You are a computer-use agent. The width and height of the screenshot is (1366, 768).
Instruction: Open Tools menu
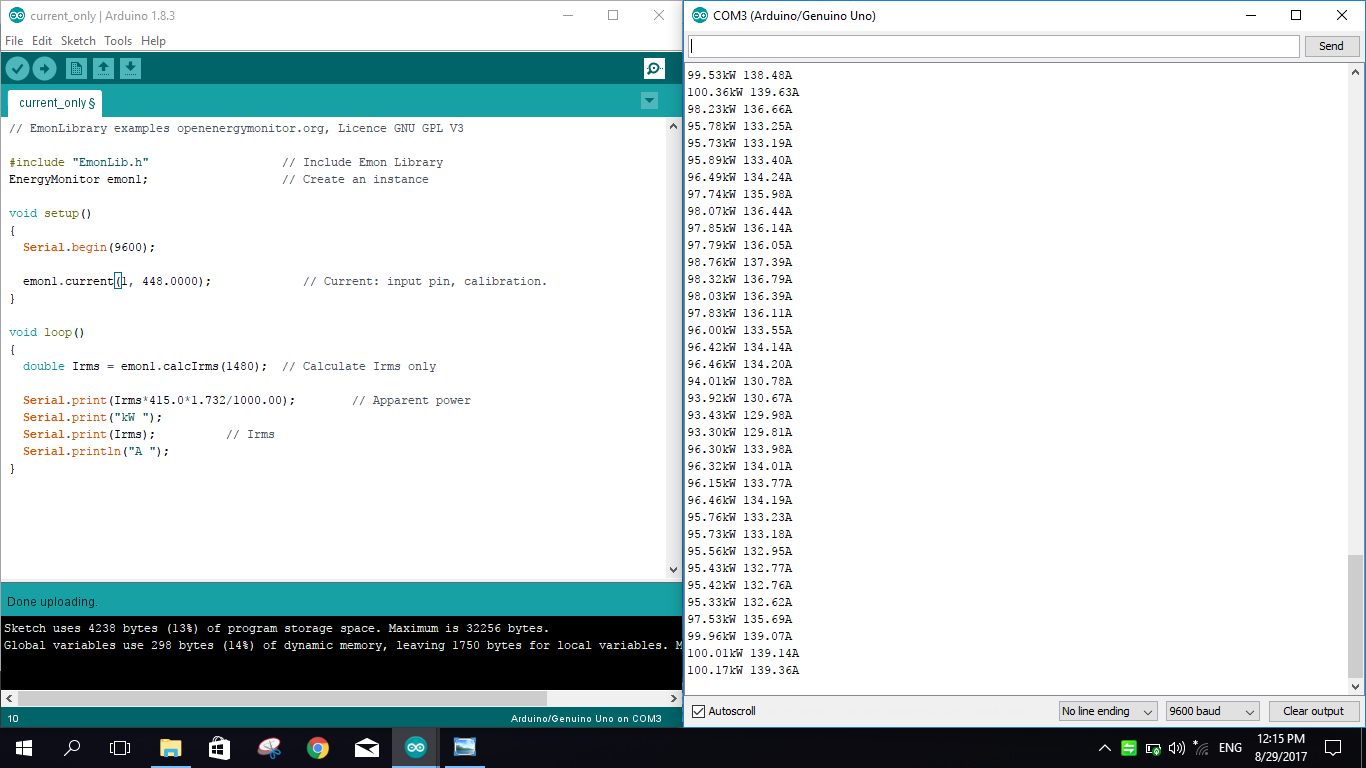[118, 41]
